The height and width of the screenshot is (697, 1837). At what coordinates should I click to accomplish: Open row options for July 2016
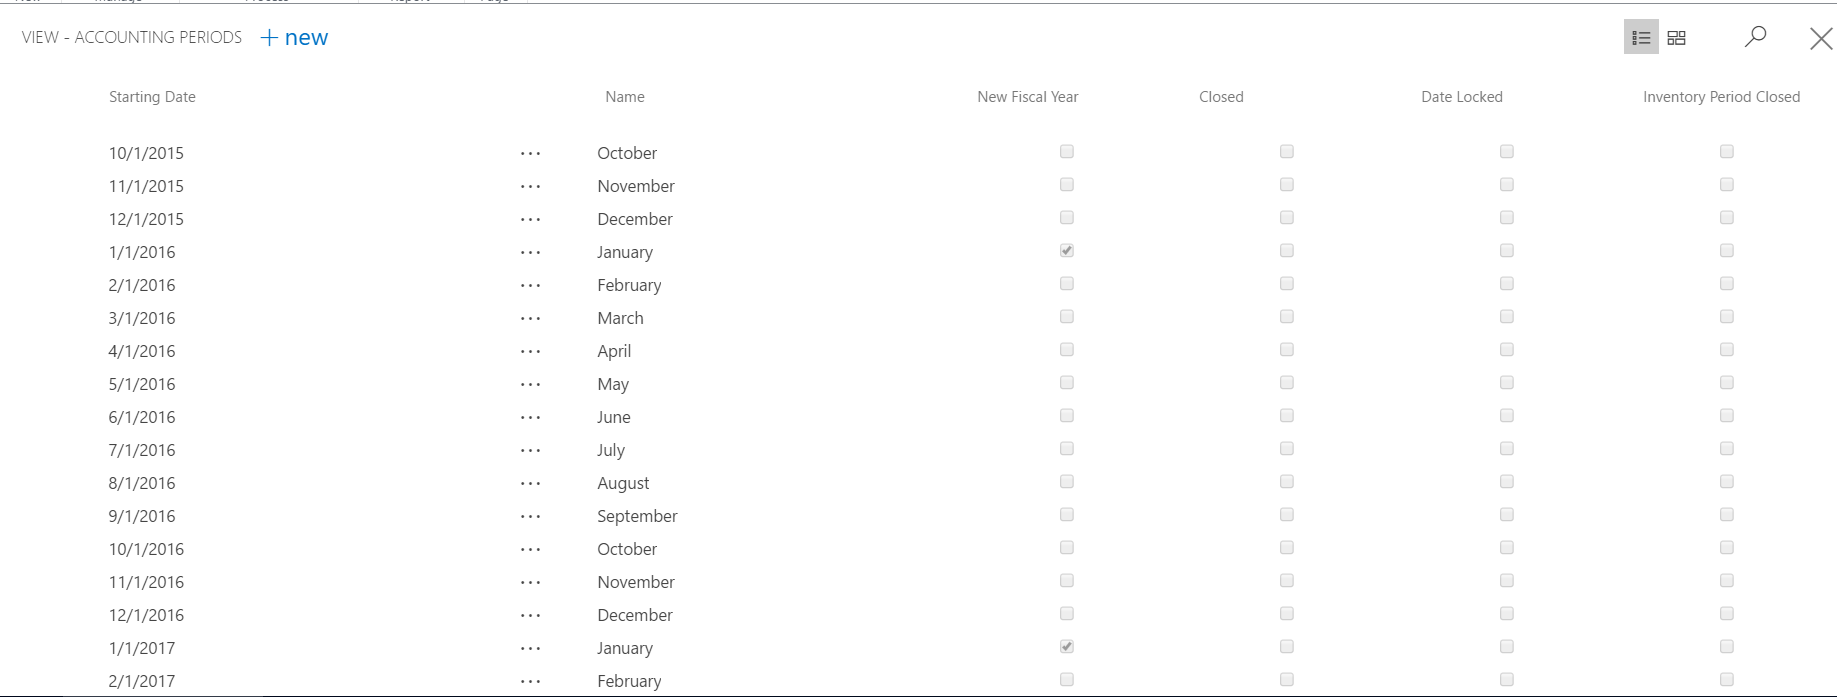[x=531, y=450]
